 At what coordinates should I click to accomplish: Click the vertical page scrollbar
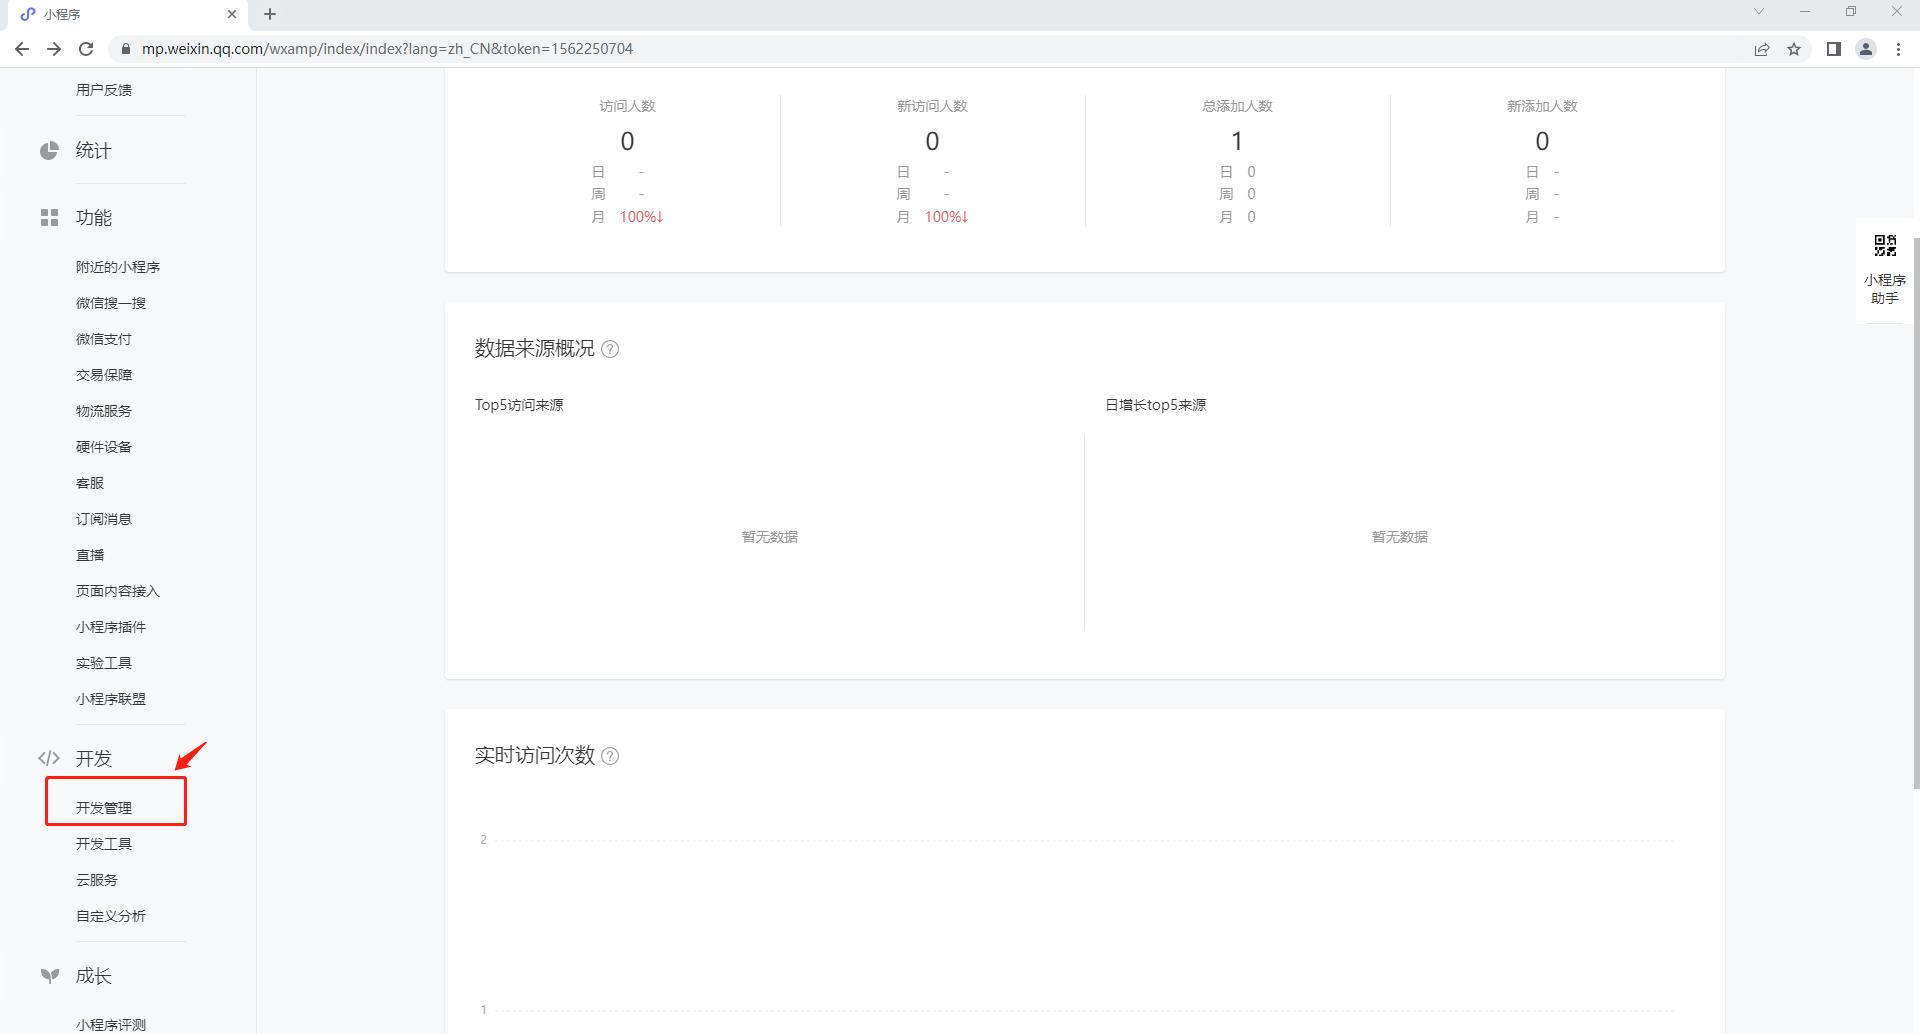click(x=1915, y=512)
